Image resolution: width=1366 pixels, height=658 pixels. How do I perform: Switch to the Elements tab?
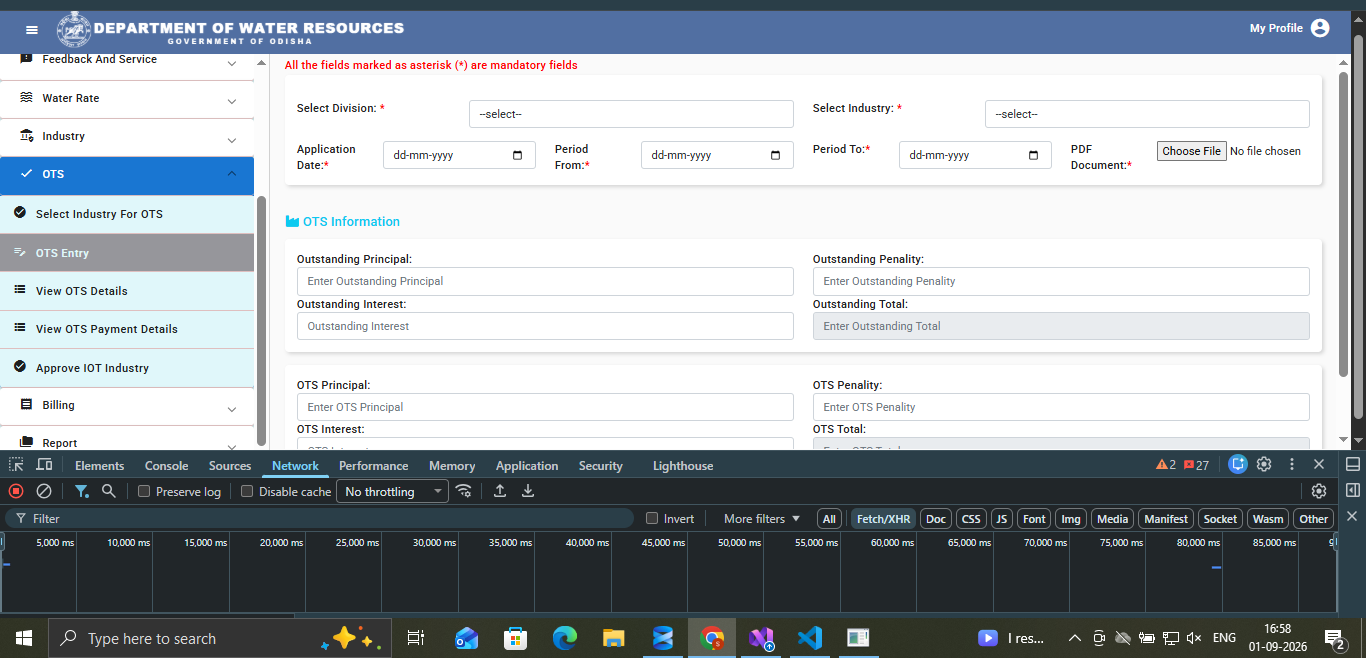[x=100, y=465]
